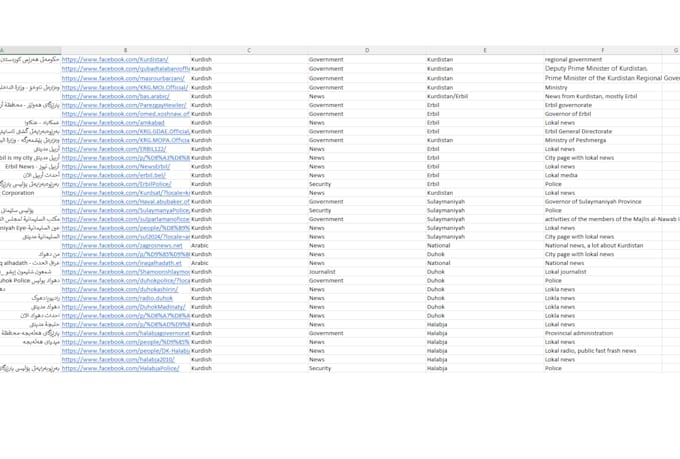
Task: Follow the duhokpolice Facebook link
Action: tap(126, 281)
